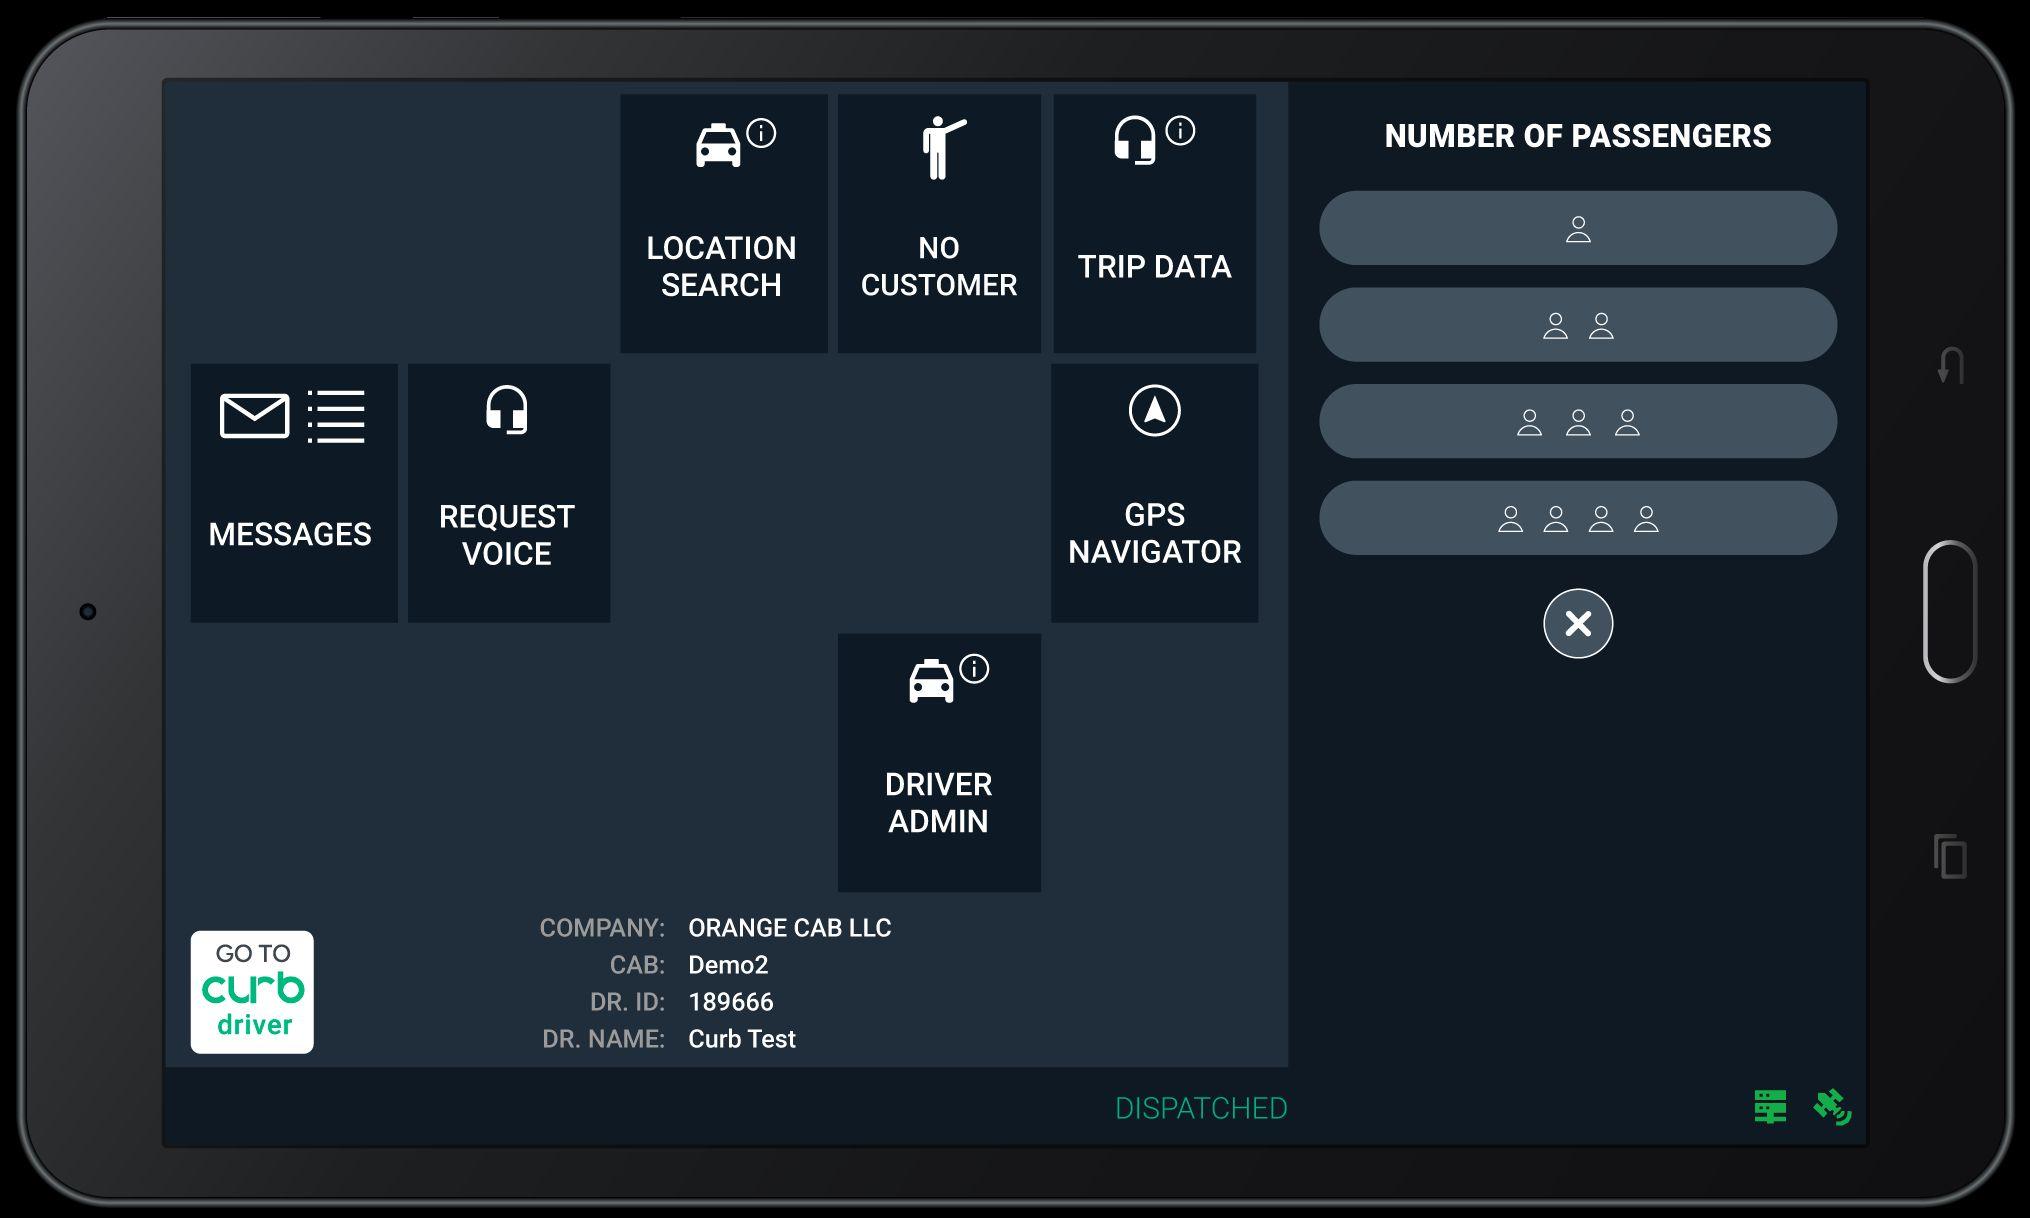Click the green satellite GPS status icon
This screenshot has width=2030, height=1218.
(x=1831, y=1107)
